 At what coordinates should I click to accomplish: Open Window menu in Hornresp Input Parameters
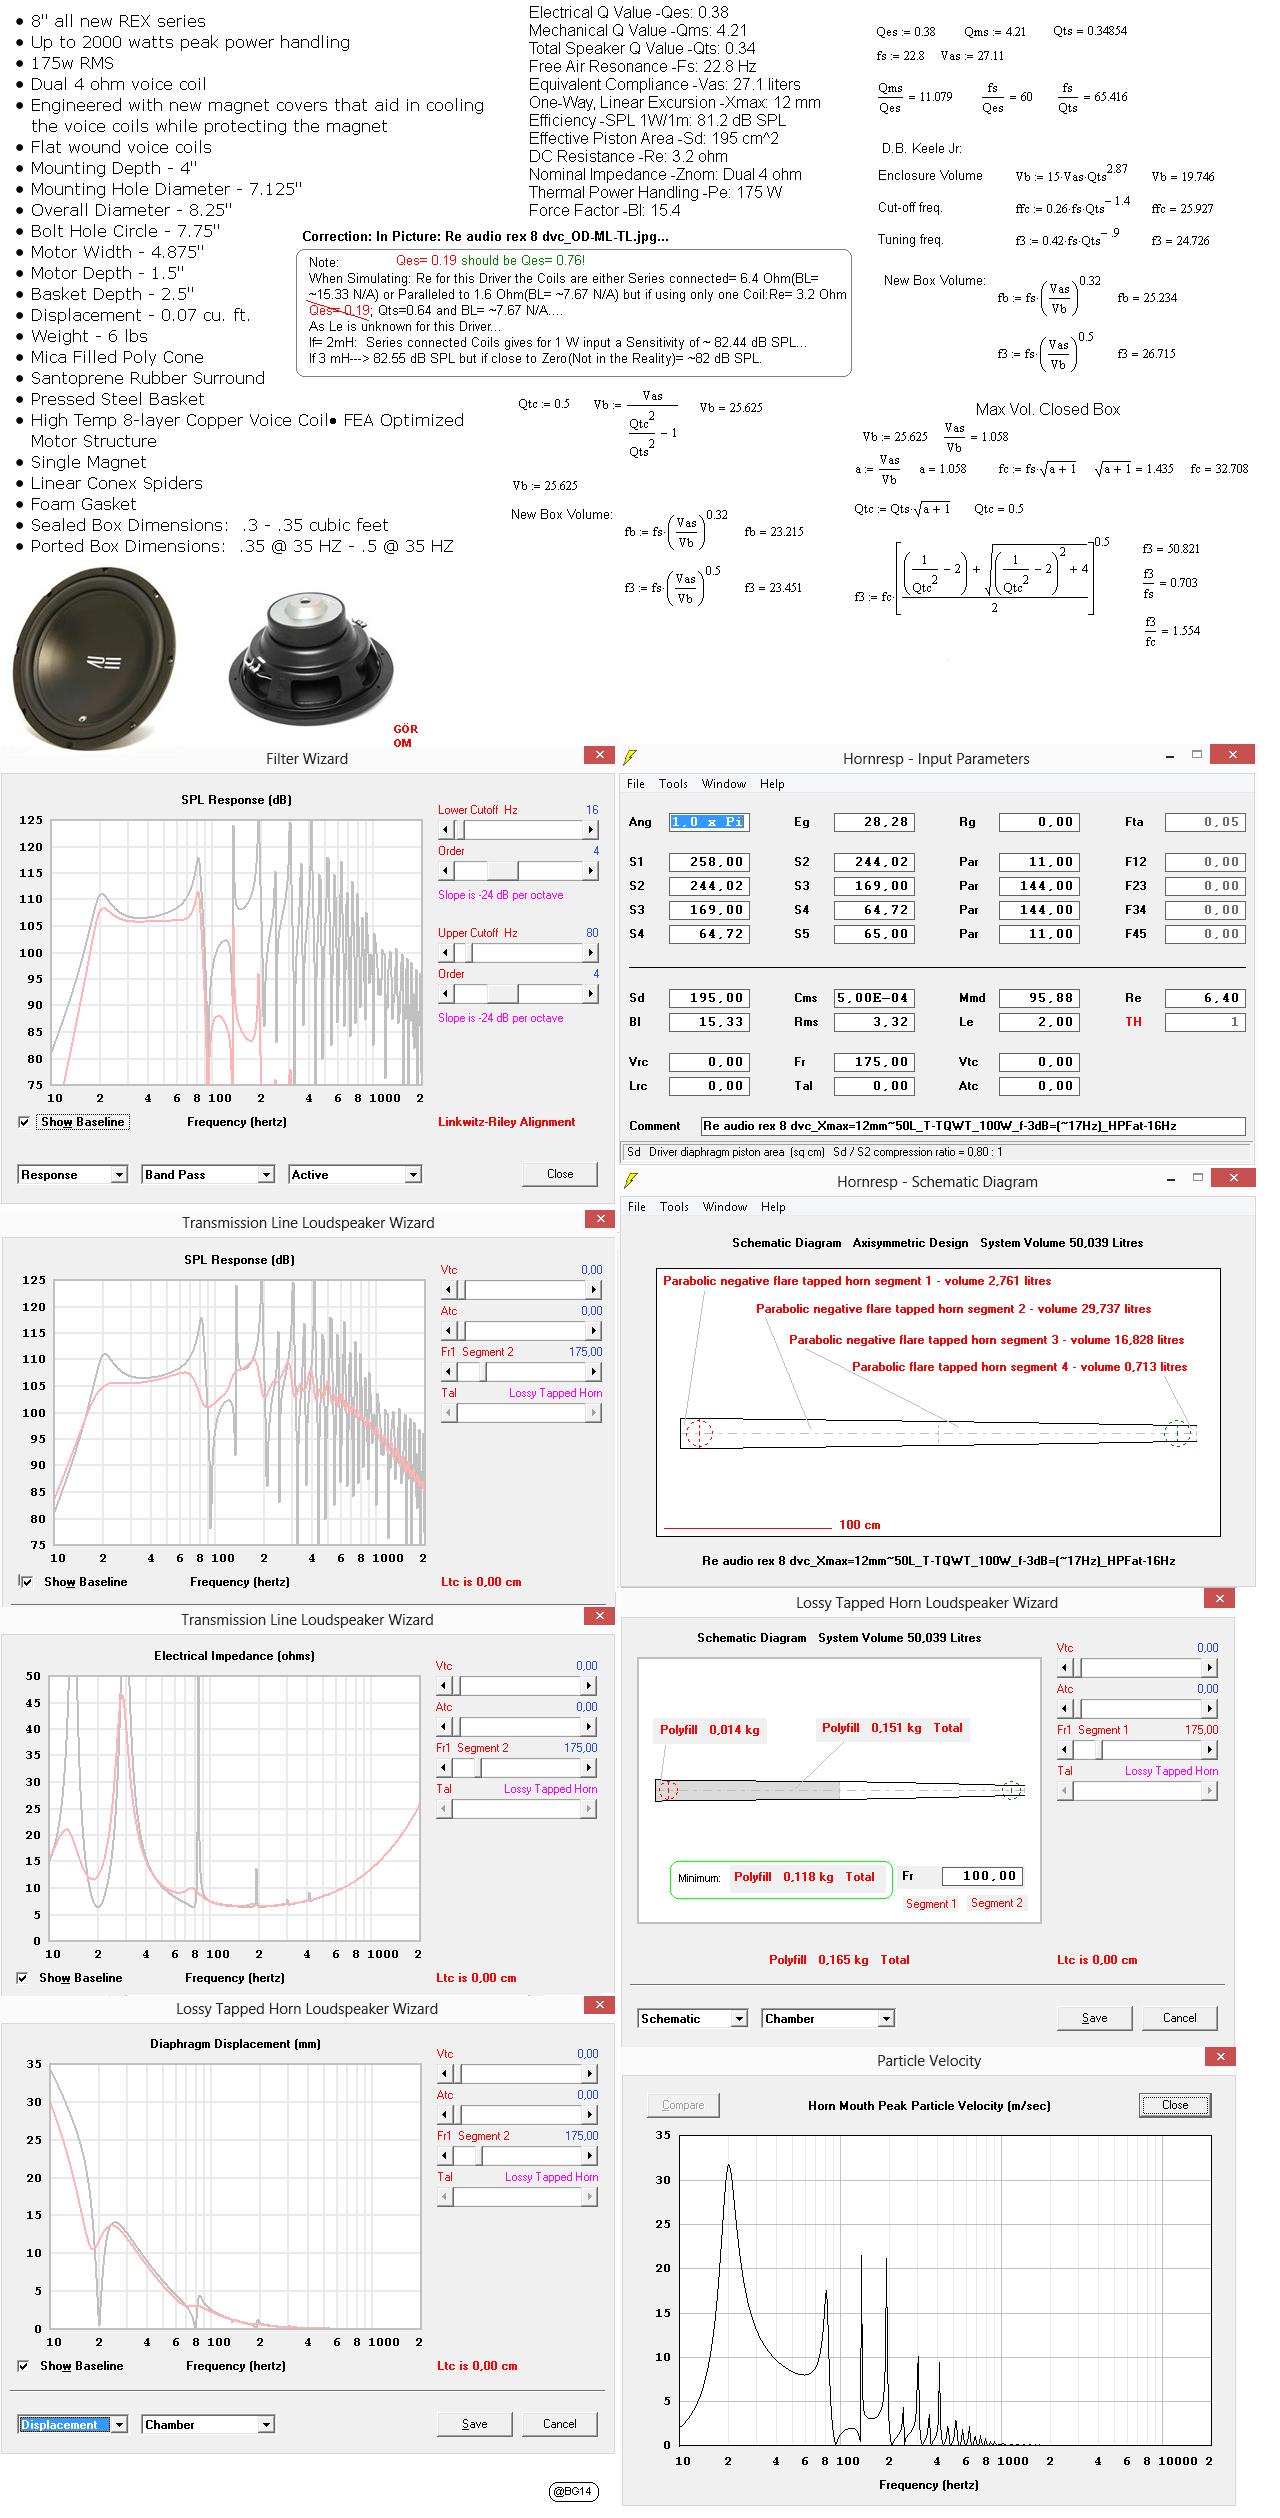pos(724,784)
